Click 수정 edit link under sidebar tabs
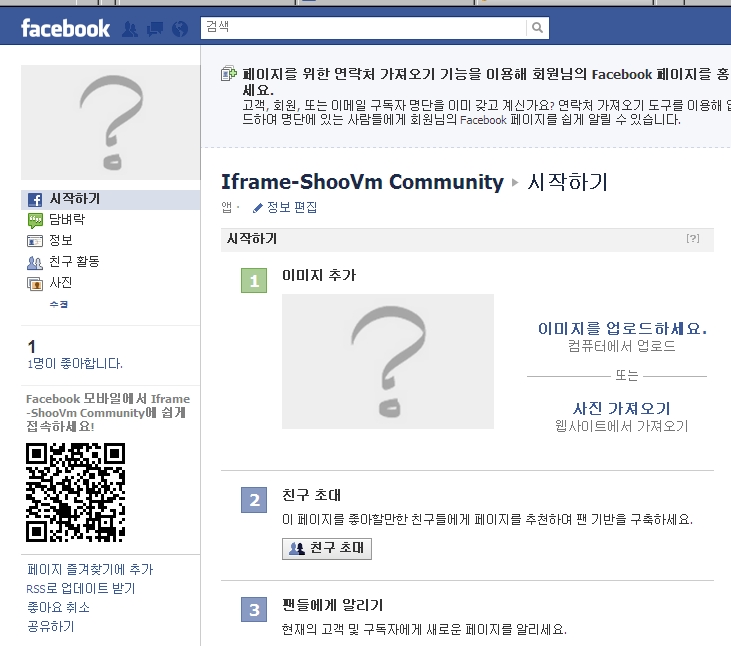Viewport: 731px width, 646px height. point(59,304)
